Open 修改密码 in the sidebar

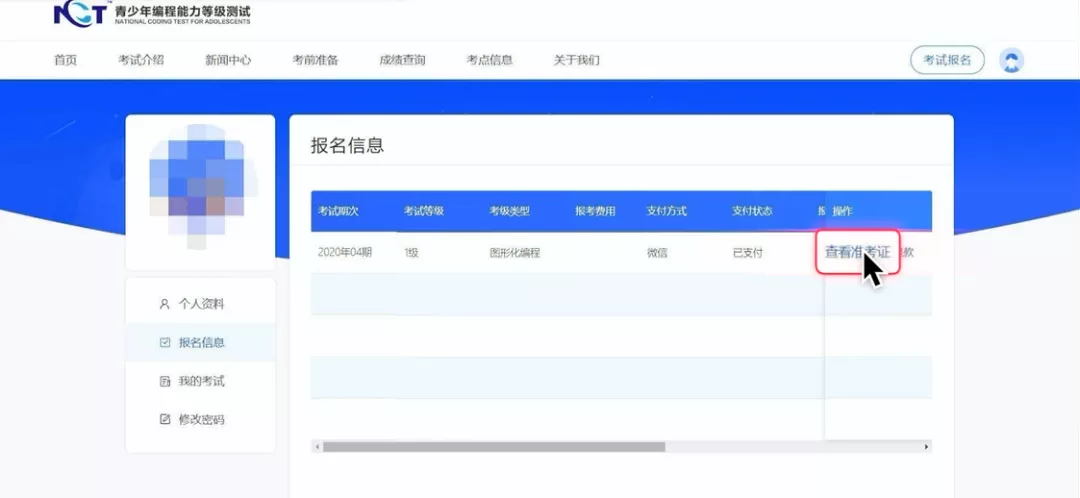click(x=200, y=419)
